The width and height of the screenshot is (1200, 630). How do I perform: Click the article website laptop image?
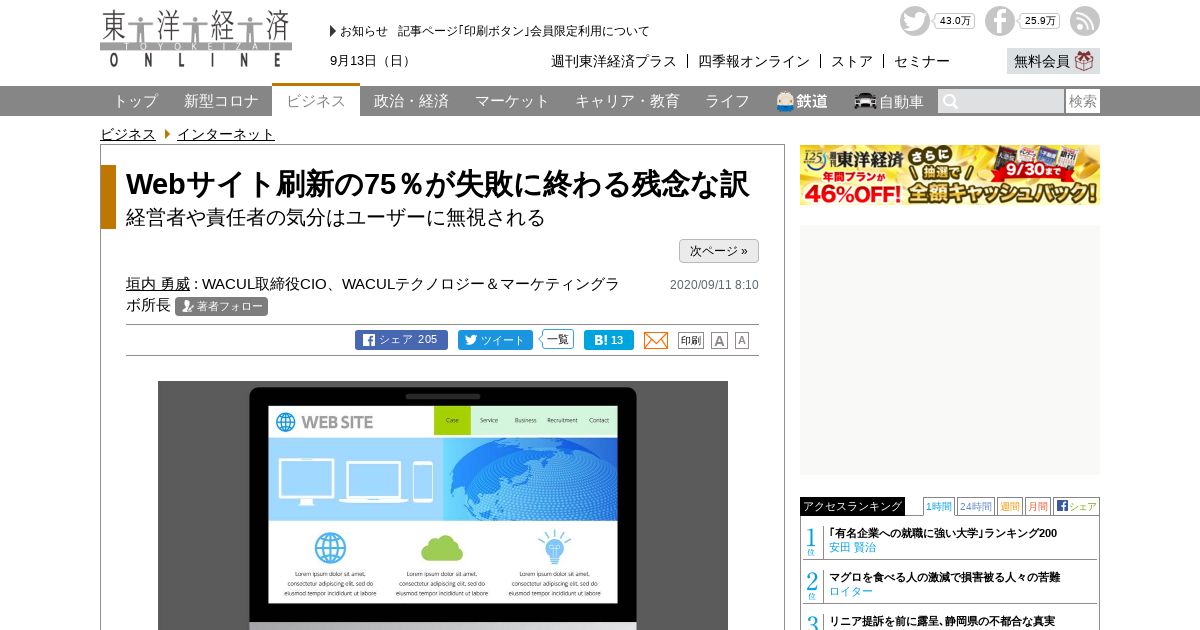tap(443, 505)
